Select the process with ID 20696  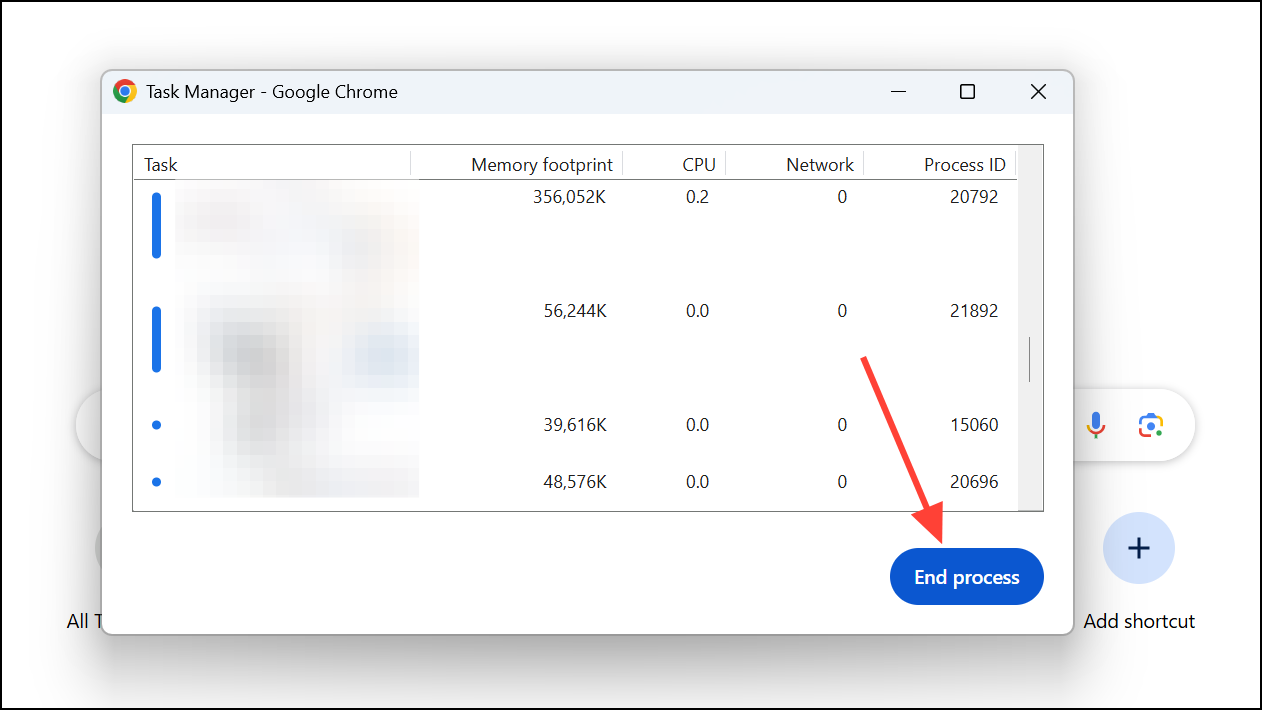pos(973,482)
